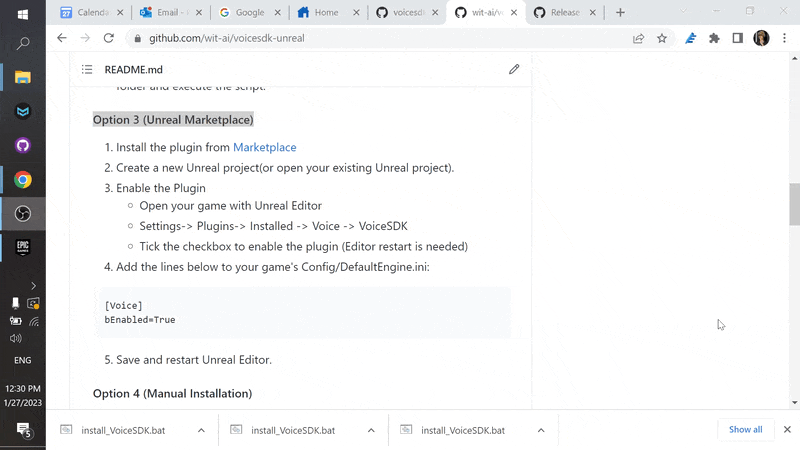Open the Windows Start menu
800x450 pixels.
tap(22, 14)
